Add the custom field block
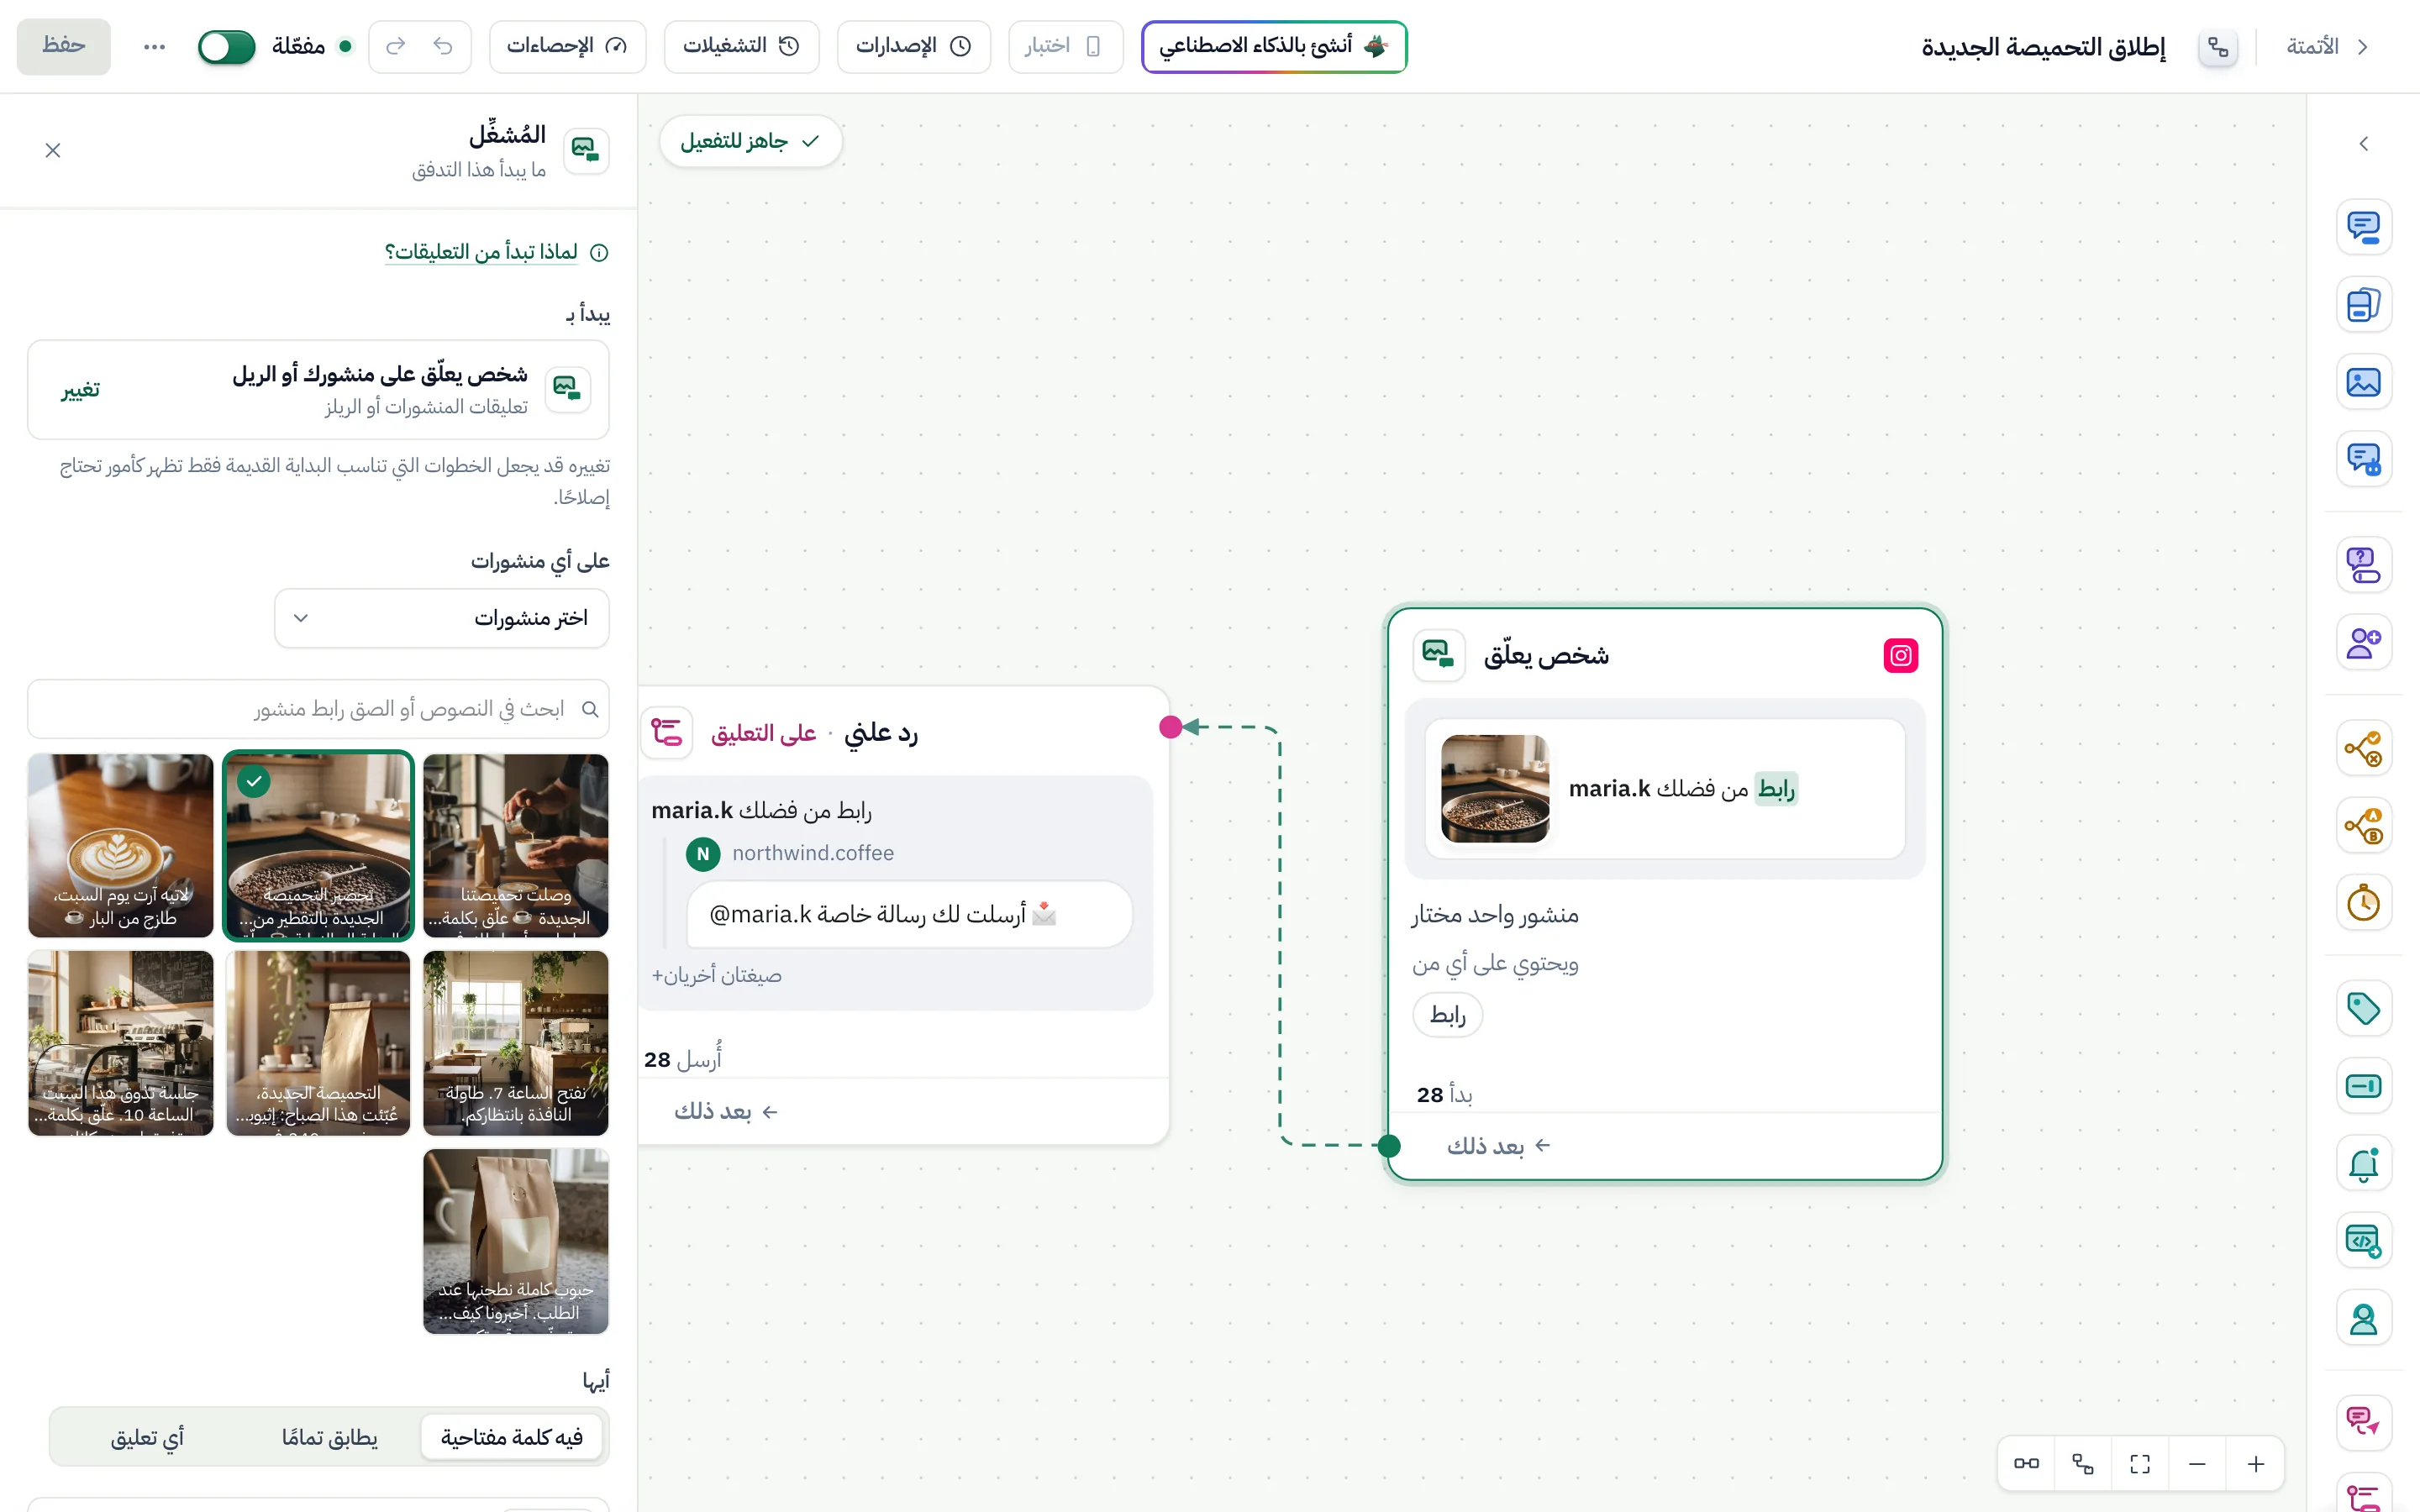Image resolution: width=2420 pixels, height=1512 pixels. click(x=2363, y=1086)
